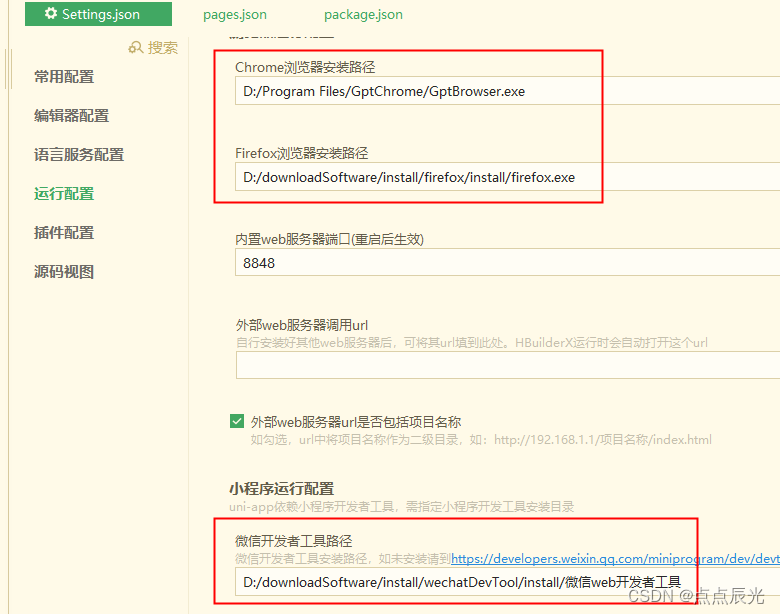This screenshot has width=780, height=614.
Task: Open the package.json tab
Action: (363, 14)
